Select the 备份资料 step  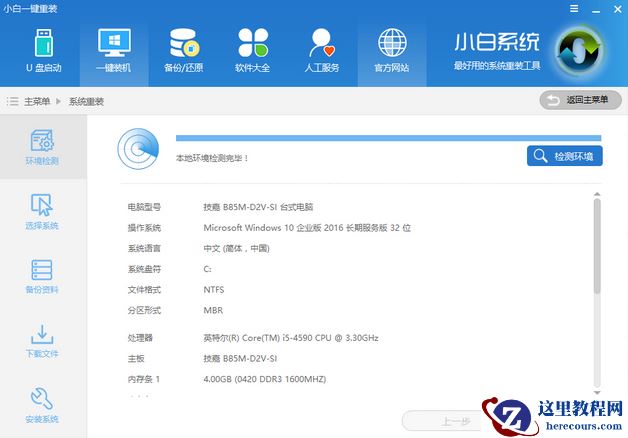click(42, 276)
